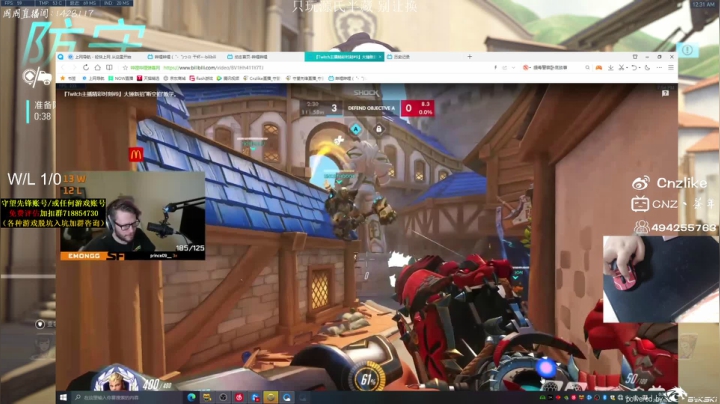The width and height of the screenshot is (720, 404).
Task: Click the webcam streamer thumbnail
Action: click(x=133, y=216)
